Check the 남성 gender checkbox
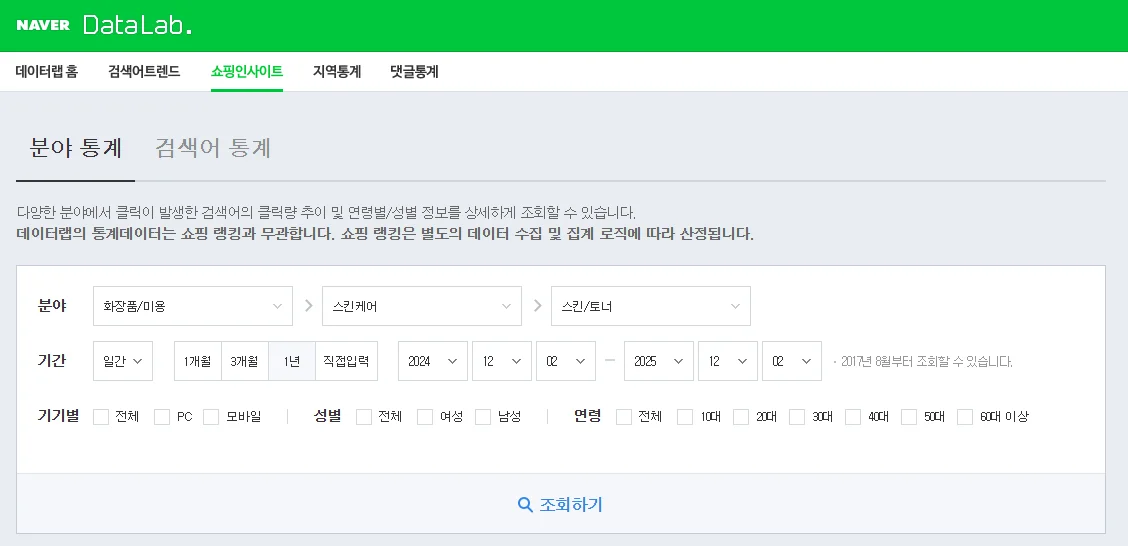1128x546 pixels. tap(483, 417)
